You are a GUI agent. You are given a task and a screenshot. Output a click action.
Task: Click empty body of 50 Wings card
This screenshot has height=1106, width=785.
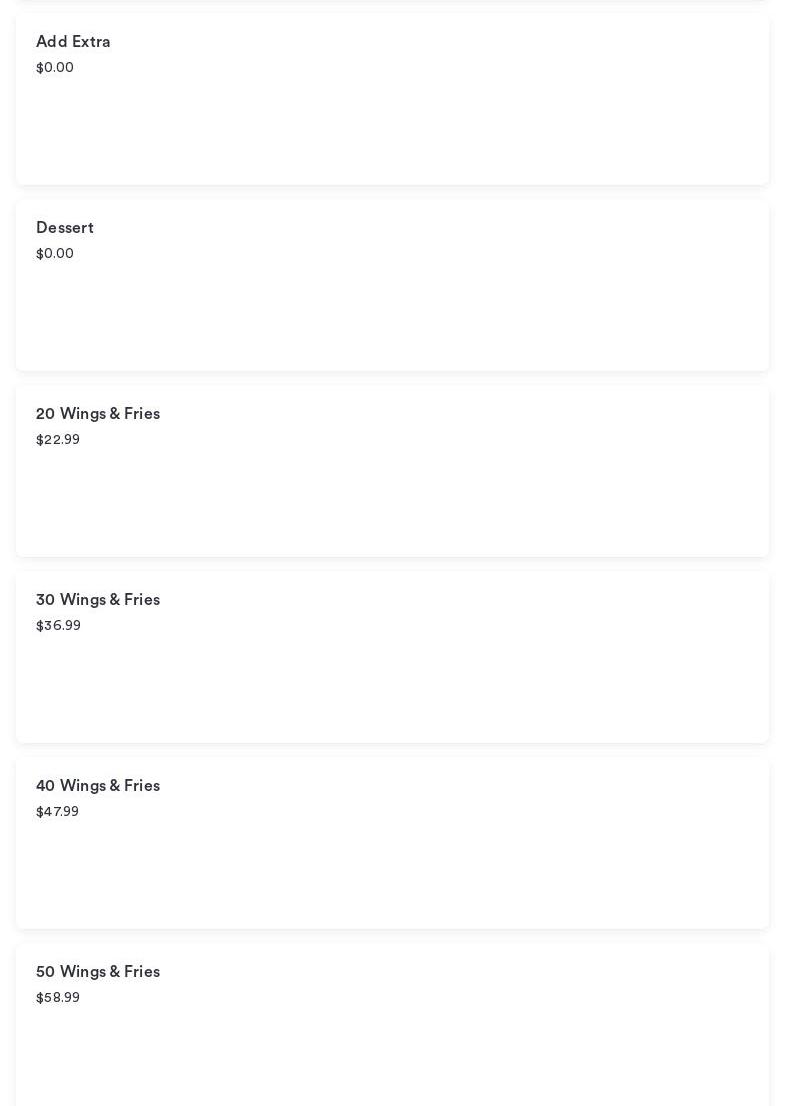click(400, 1055)
